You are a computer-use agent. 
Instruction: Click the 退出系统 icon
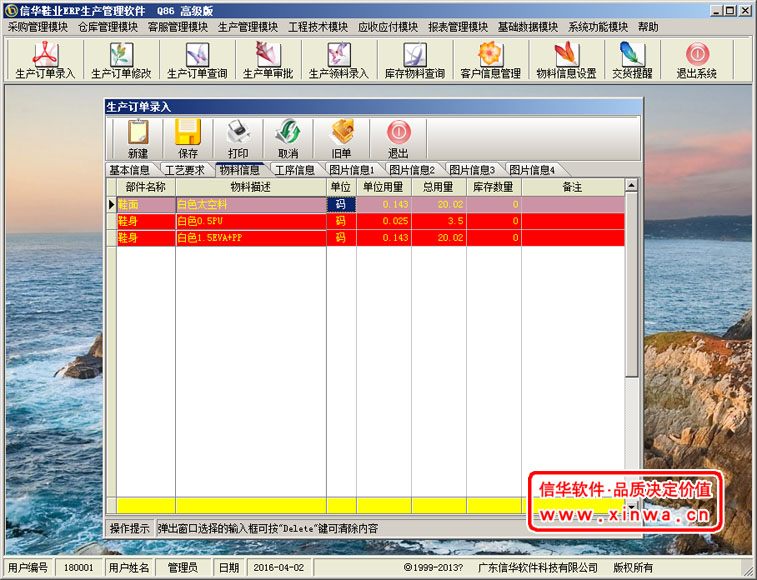pyautogui.click(x=697, y=60)
